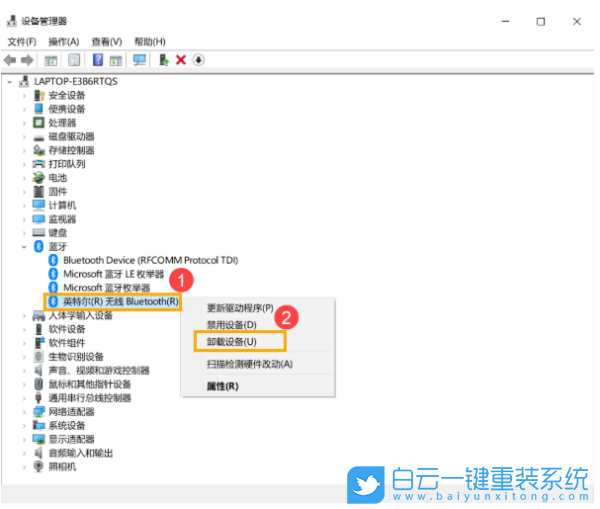Expand the 显示适配器 category

(24, 440)
